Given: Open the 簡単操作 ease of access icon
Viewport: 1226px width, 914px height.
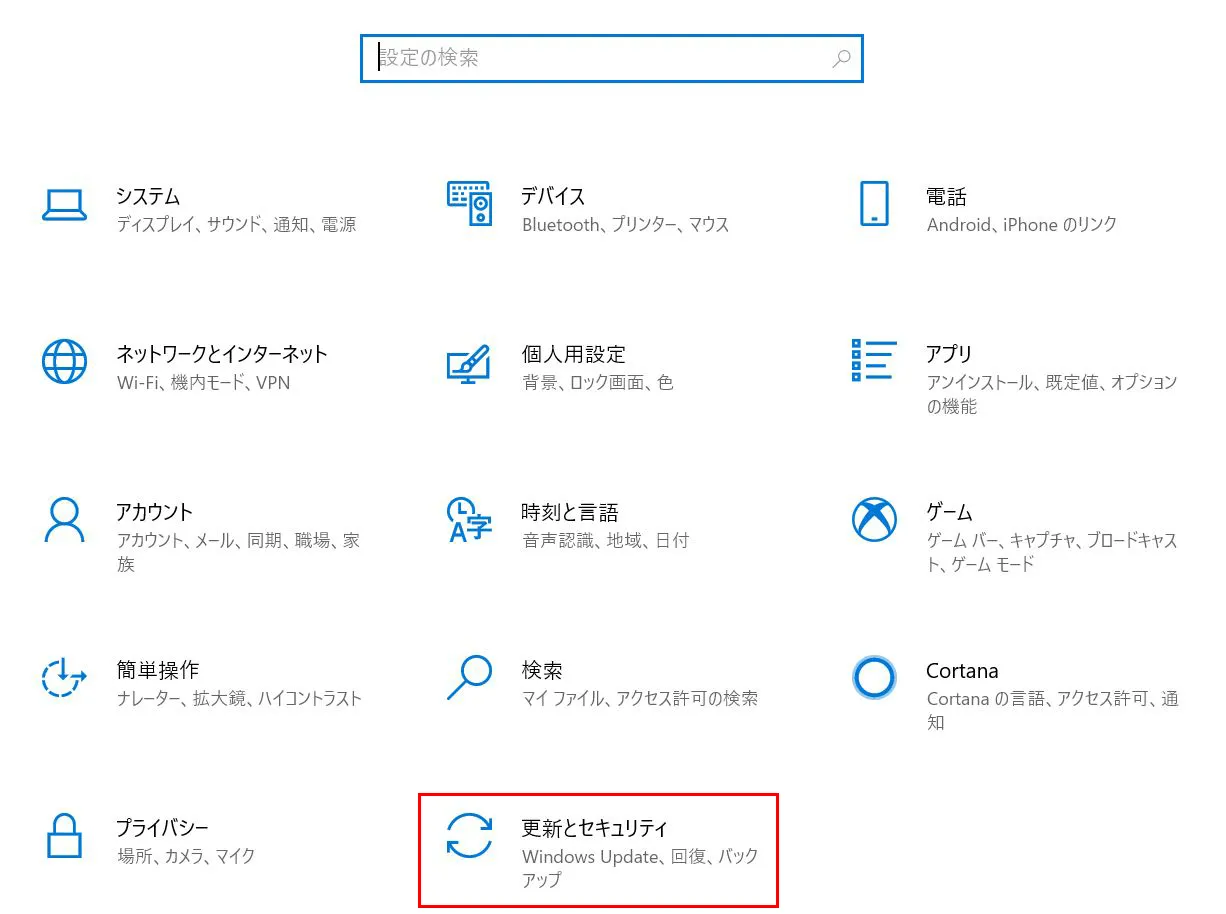Looking at the screenshot, I should 64,677.
